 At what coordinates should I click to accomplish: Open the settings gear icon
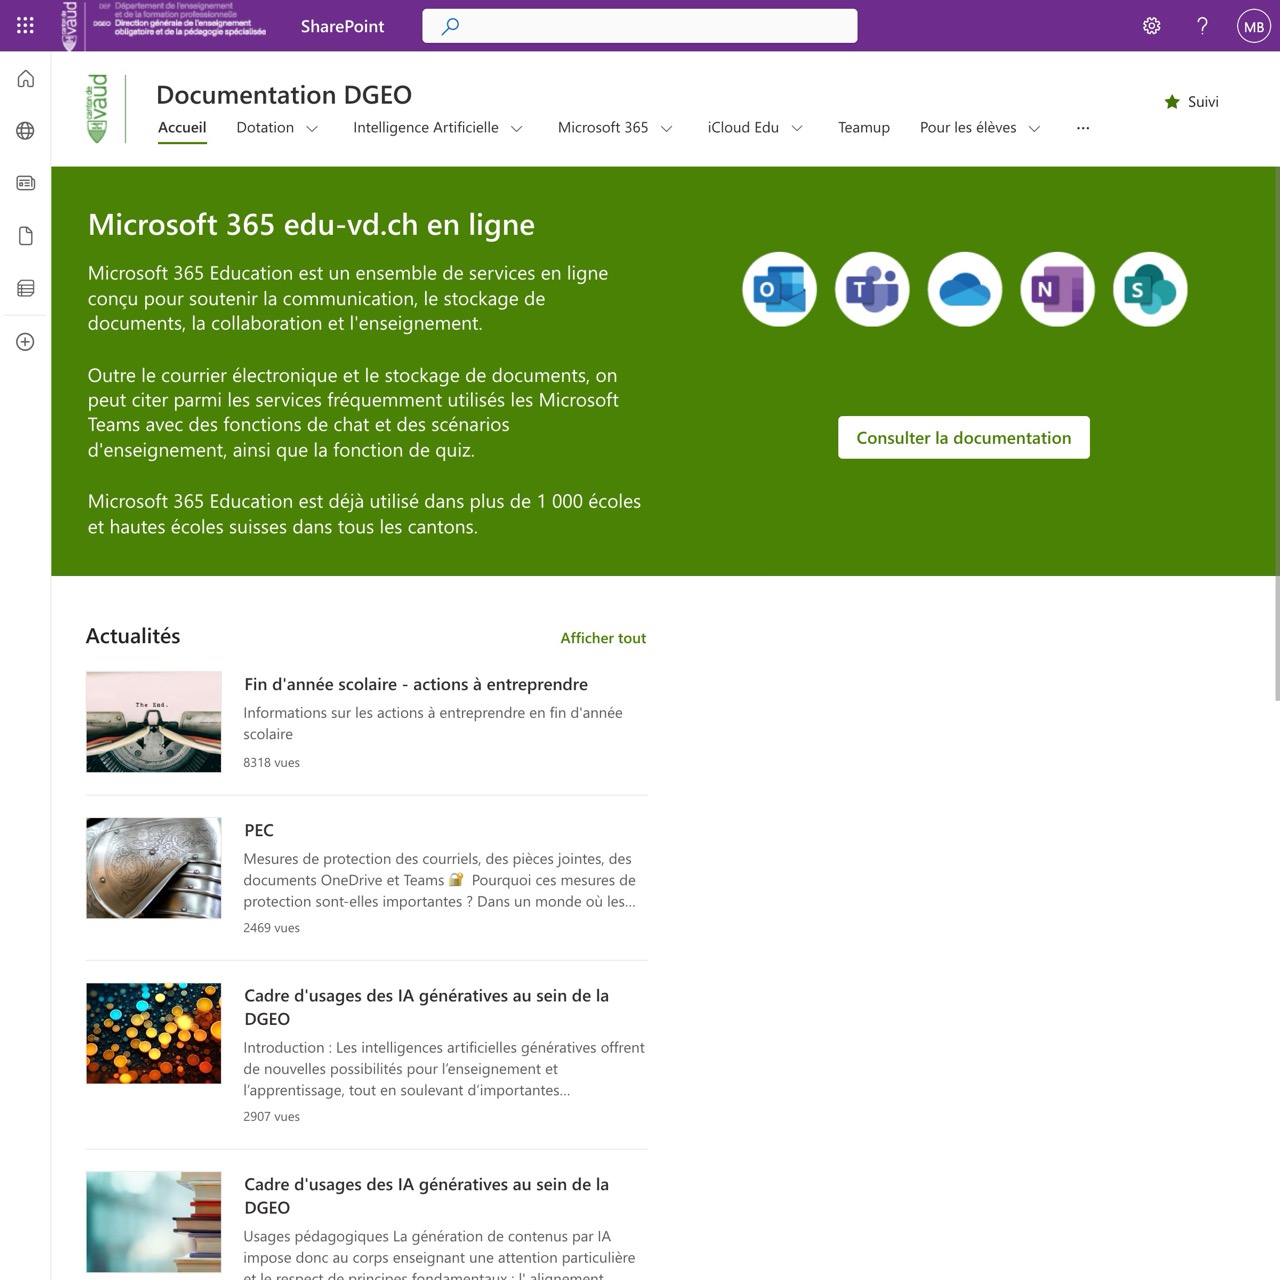(1152, 26)
